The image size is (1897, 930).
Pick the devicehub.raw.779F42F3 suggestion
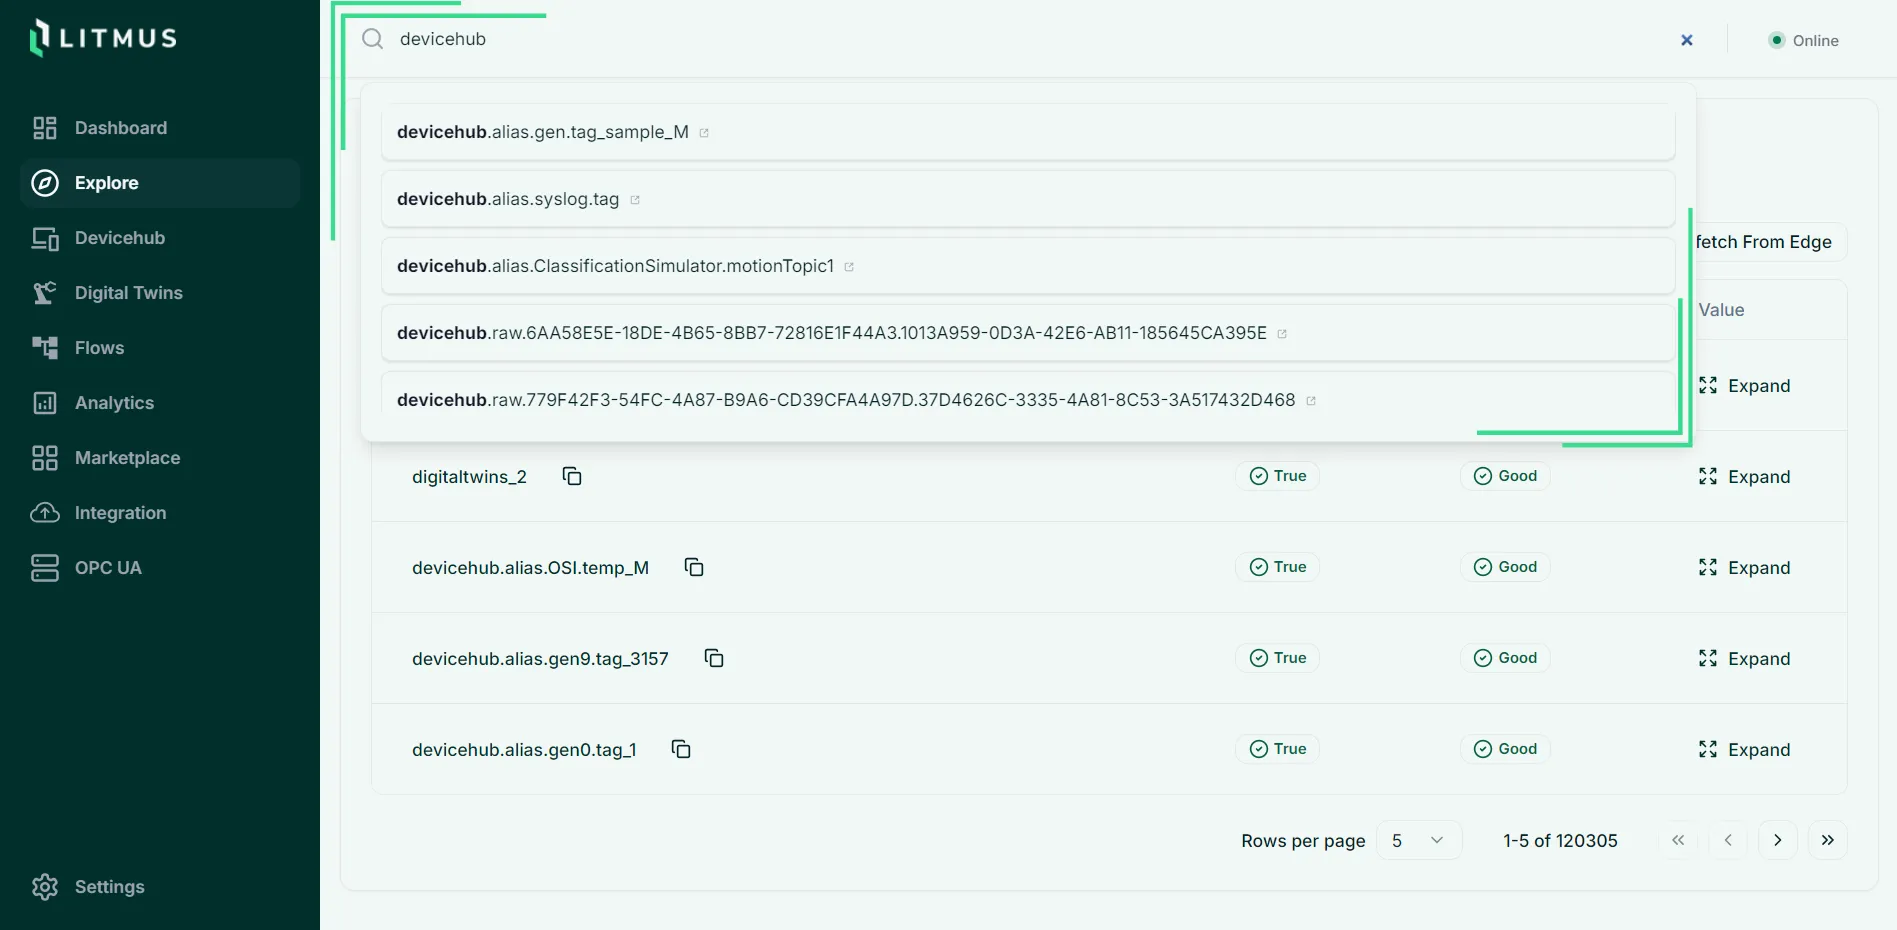point(1028,400)
